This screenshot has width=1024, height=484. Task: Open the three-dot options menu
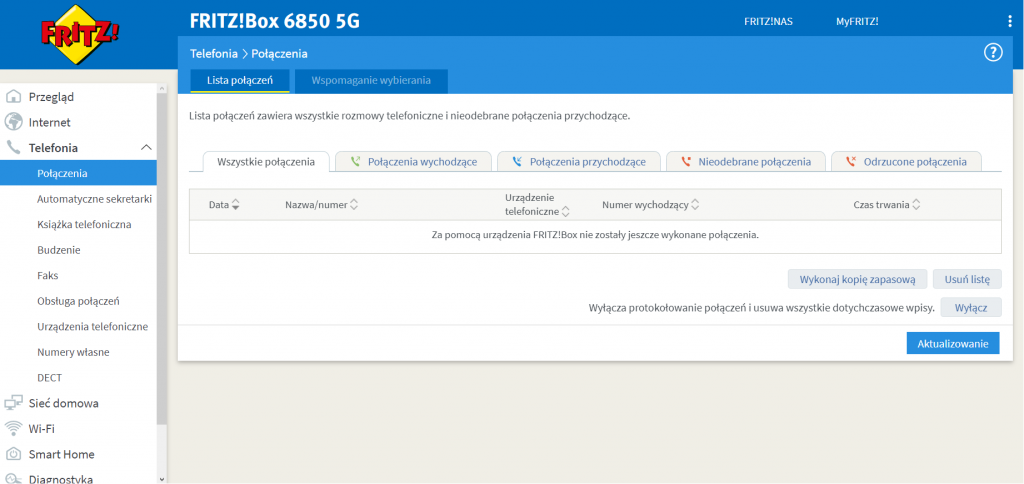(x=1009, y=21)
